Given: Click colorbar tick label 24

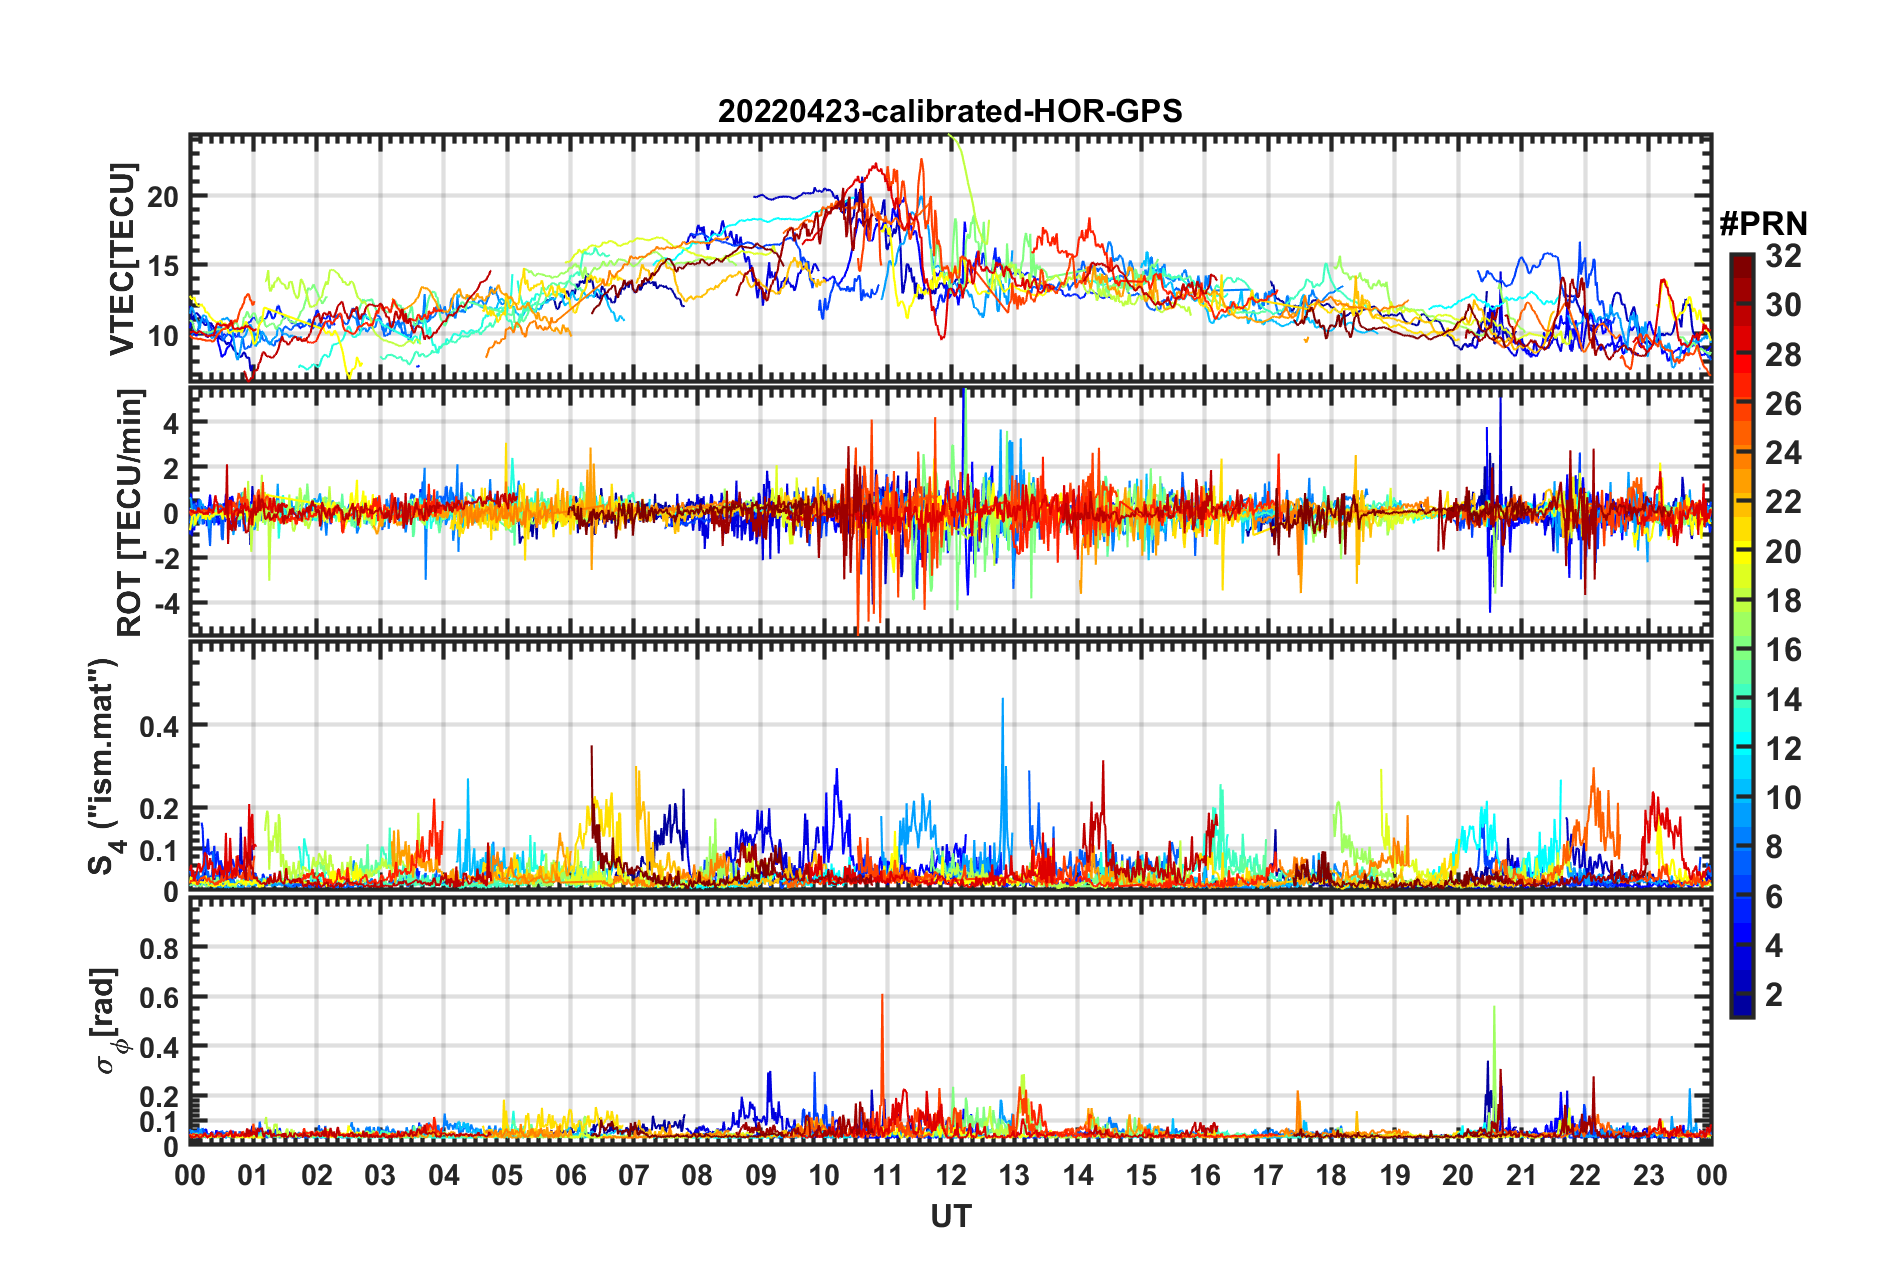Looking at the screenshot, I should (x=1783, y=453).
